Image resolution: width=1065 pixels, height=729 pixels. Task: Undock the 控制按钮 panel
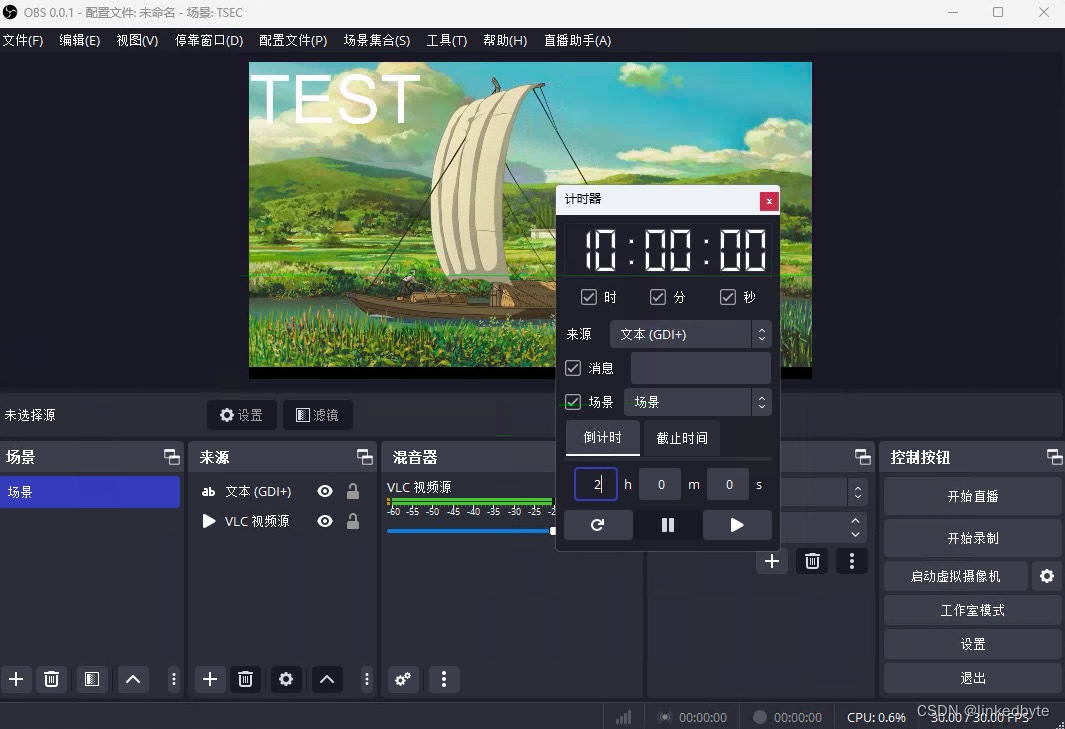coord(1055,457)
